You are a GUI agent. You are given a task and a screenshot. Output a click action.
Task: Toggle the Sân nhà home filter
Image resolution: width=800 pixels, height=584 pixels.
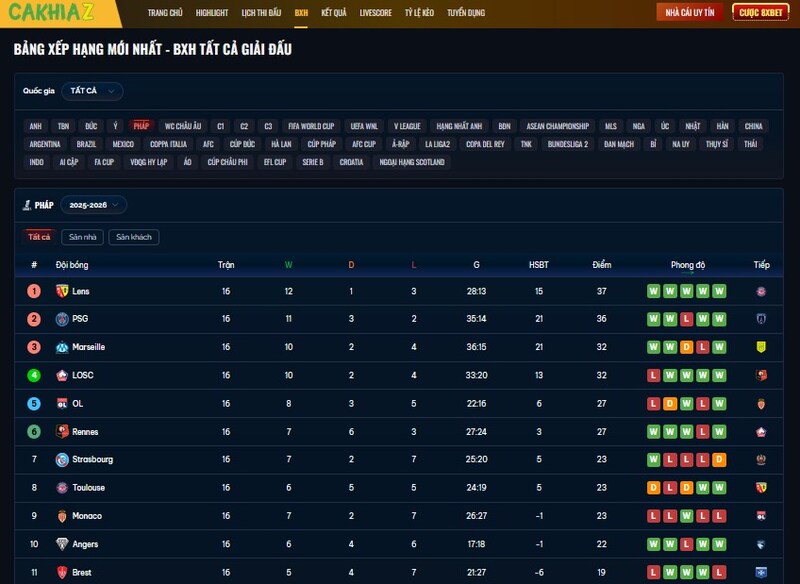(82, 237)
